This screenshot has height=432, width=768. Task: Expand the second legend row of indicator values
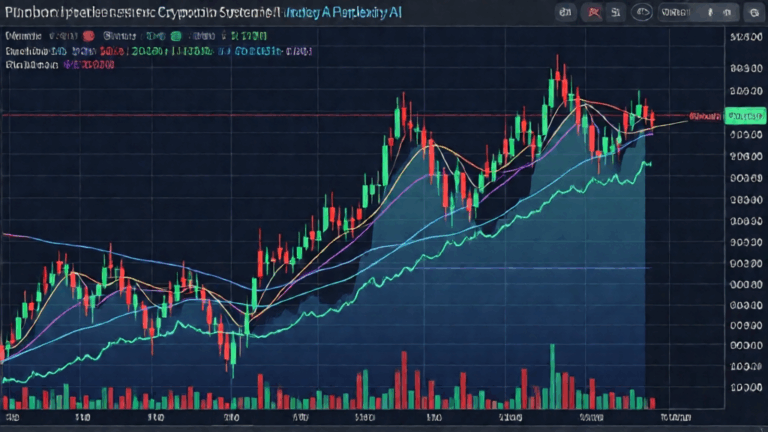click(60, 49)
